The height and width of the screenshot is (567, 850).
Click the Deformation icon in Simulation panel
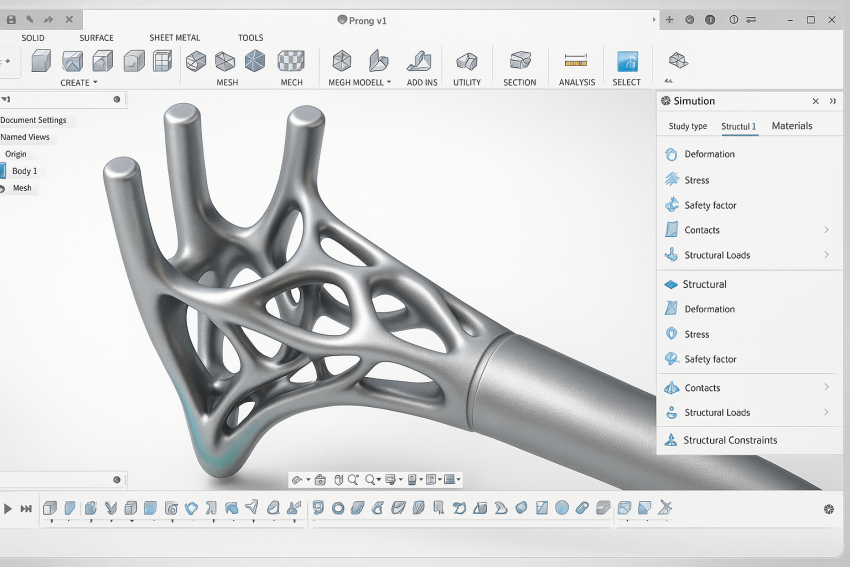(x=671, y=154)
